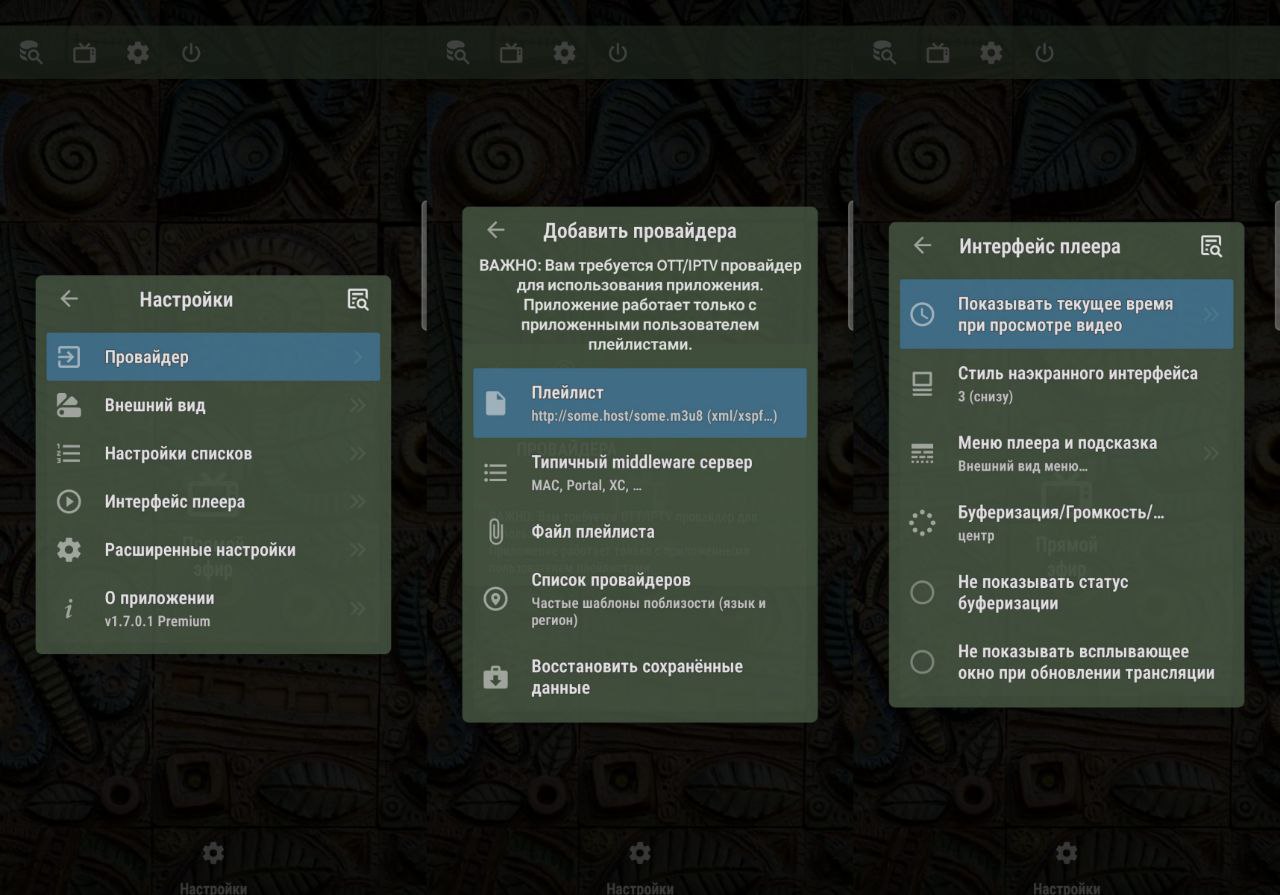Open the Провайдер settings entry
This screenshot has height=895, width=1280.
pyautogui.click(x=212, y=357)
